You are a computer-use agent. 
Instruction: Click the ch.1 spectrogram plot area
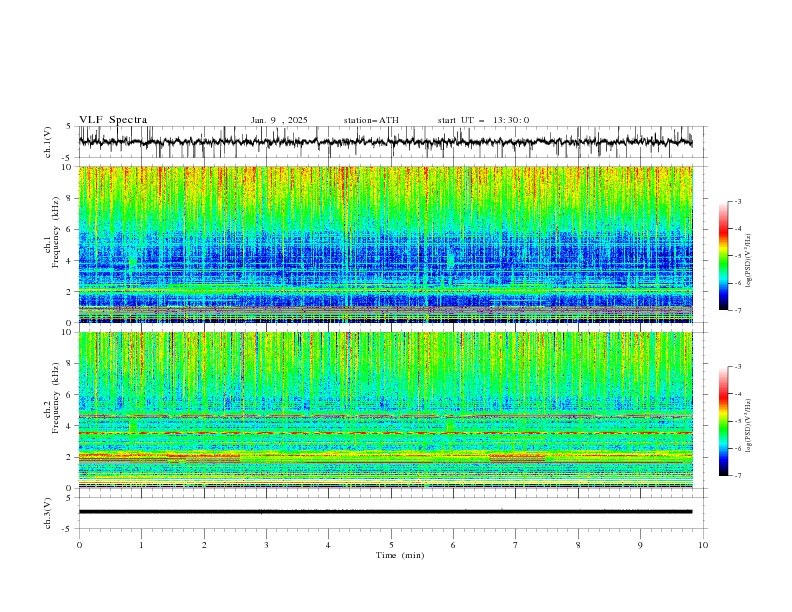point(385,244)
